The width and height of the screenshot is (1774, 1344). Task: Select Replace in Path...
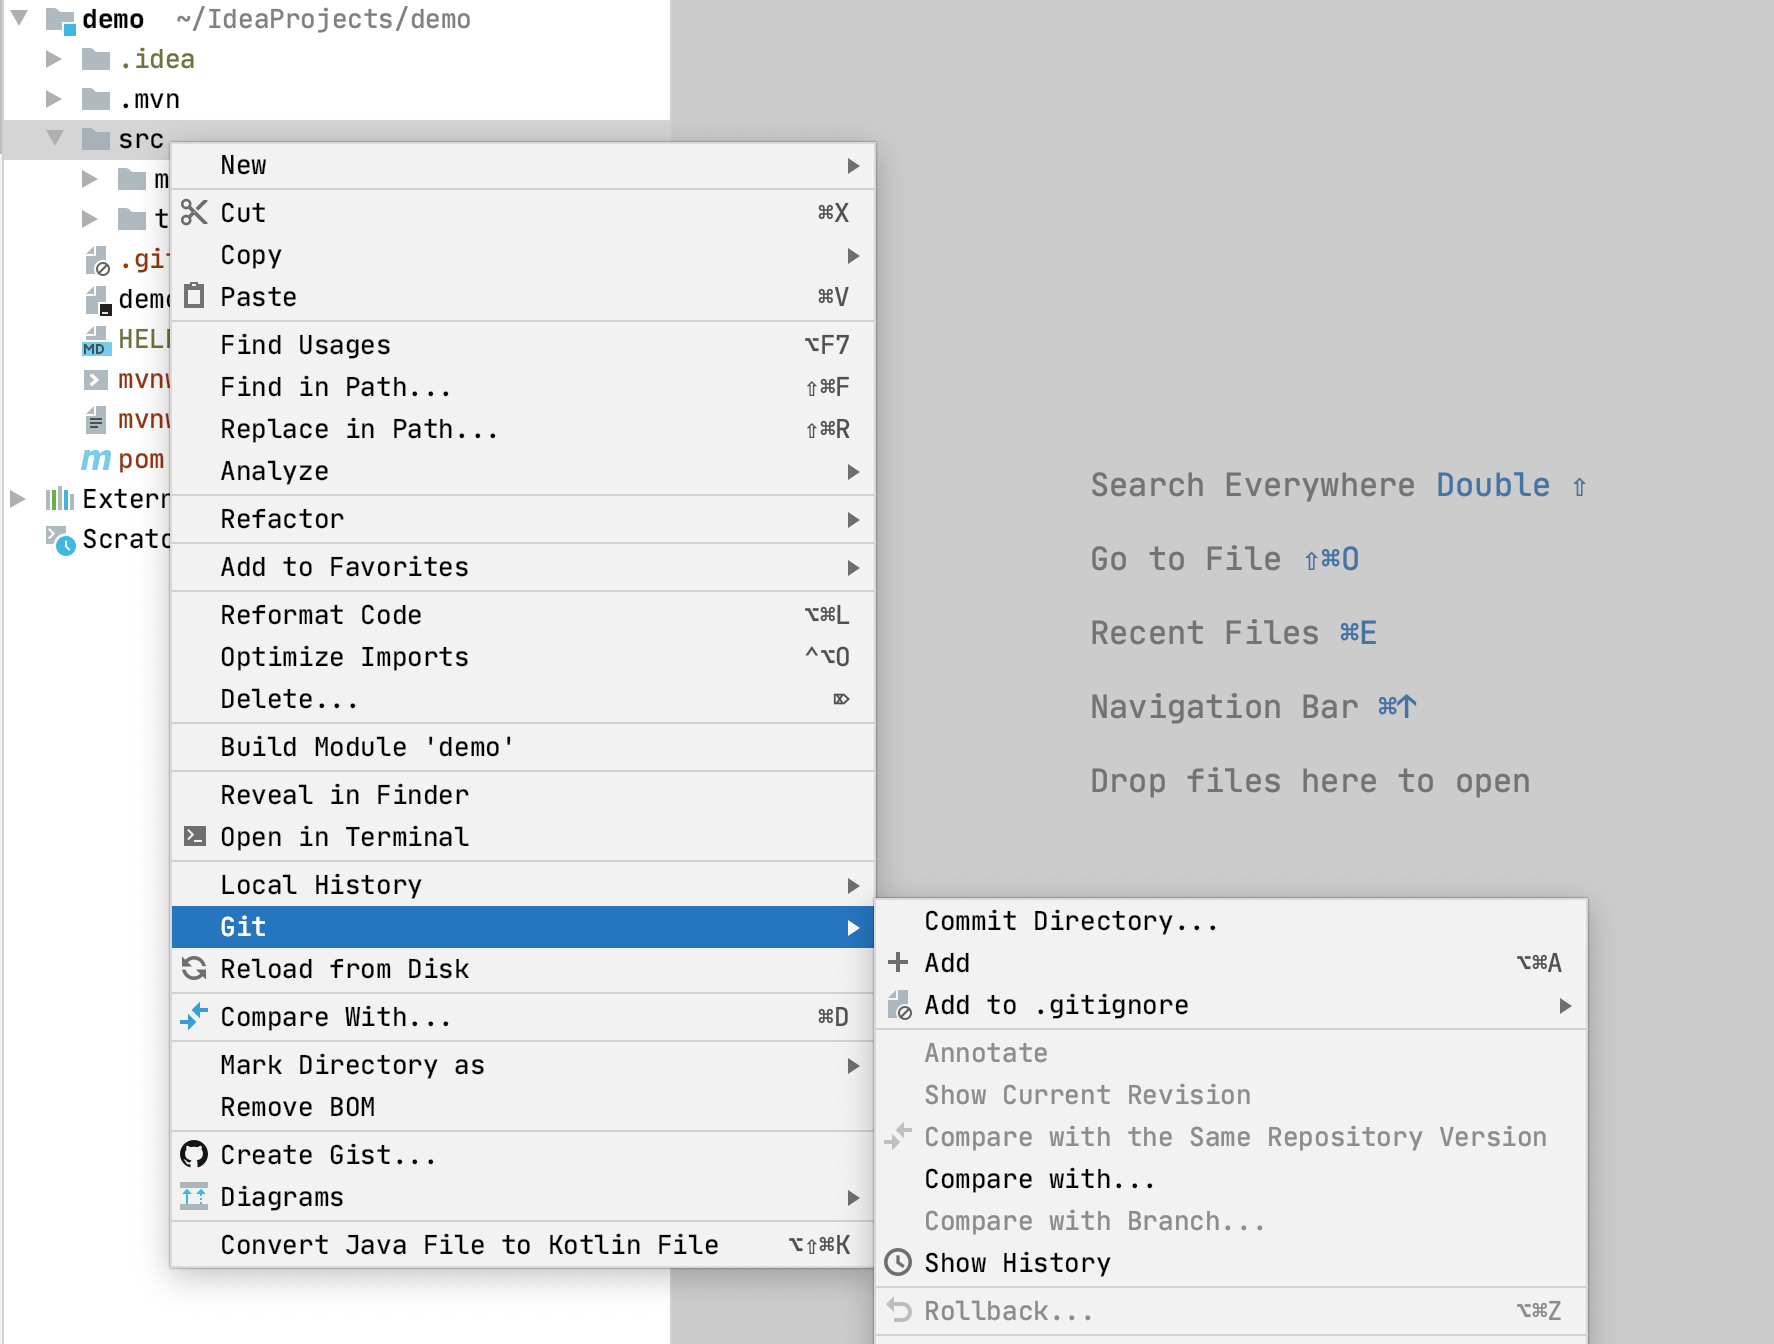tap(523, 428)
